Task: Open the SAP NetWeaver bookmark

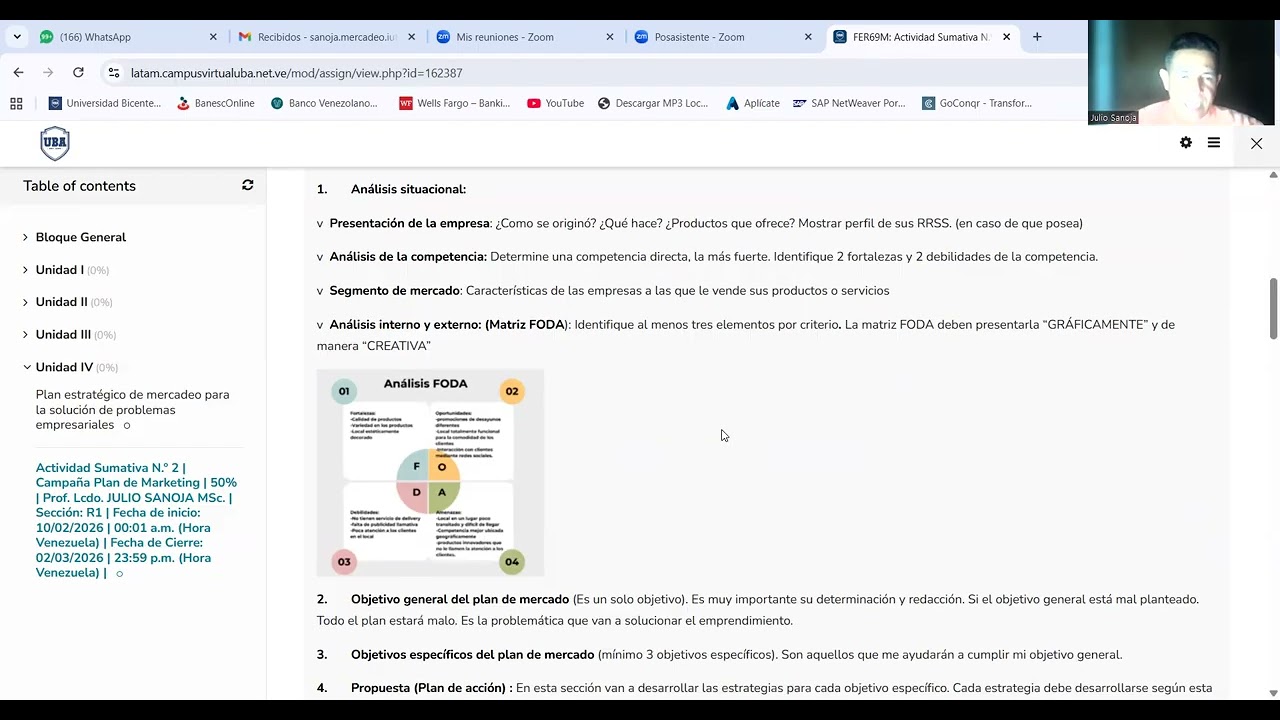Action: (849, 103)
